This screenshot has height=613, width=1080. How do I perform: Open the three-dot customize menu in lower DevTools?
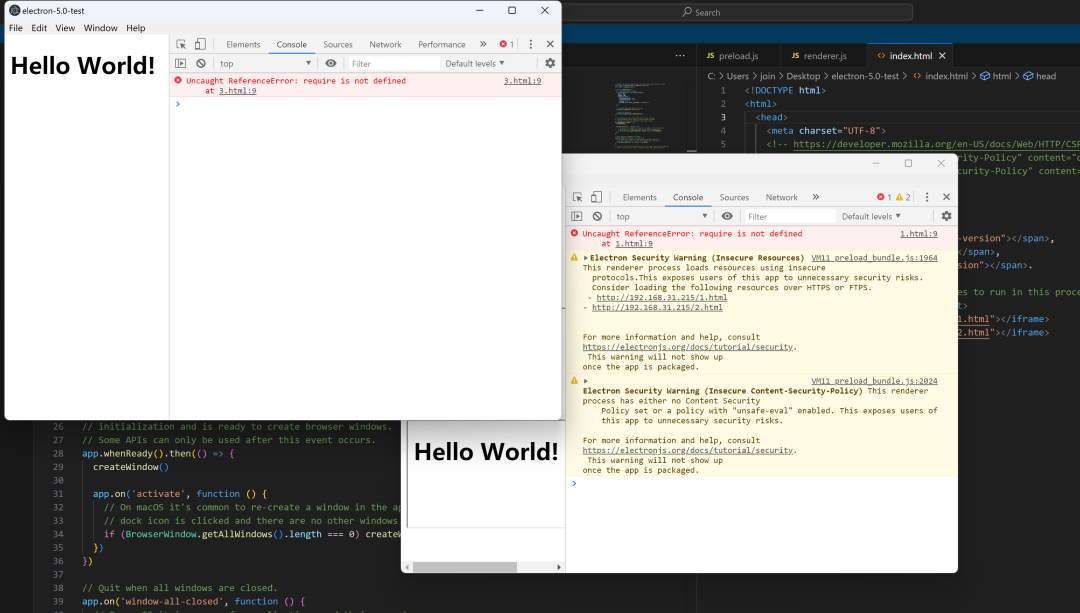(x=927, y=197)
